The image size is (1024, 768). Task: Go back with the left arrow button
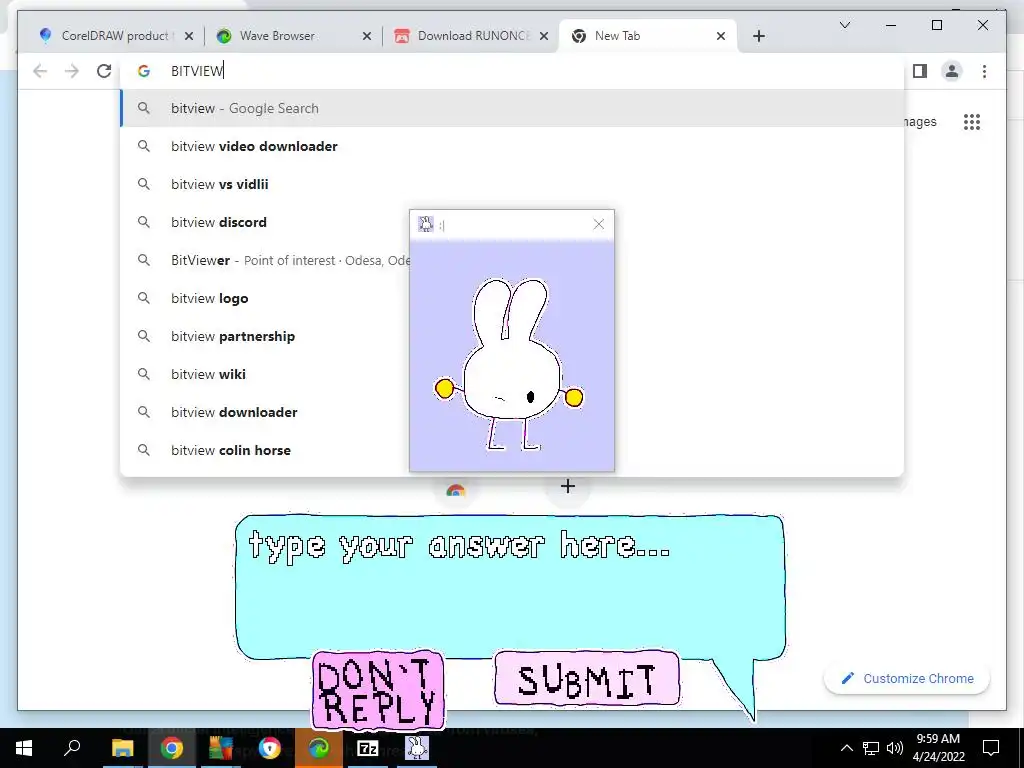(40, 71)
